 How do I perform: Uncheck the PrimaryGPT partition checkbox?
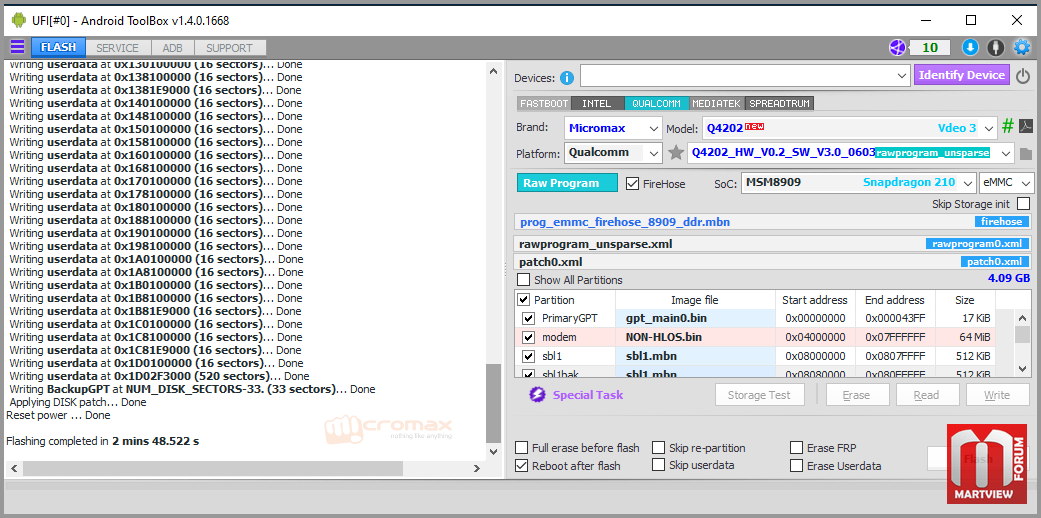pyautogui.click(x=528, y=318)
